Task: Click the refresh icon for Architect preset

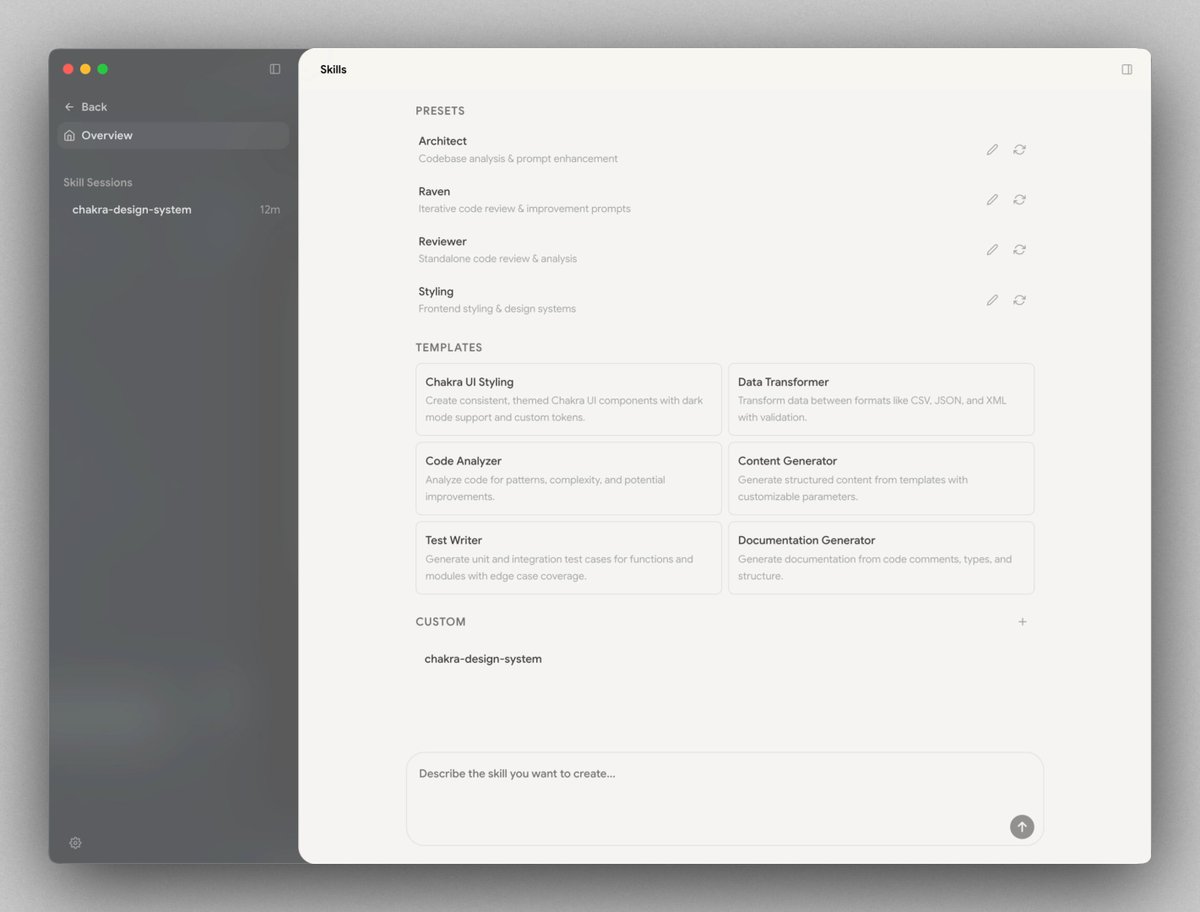Action: coord(1019,150)
